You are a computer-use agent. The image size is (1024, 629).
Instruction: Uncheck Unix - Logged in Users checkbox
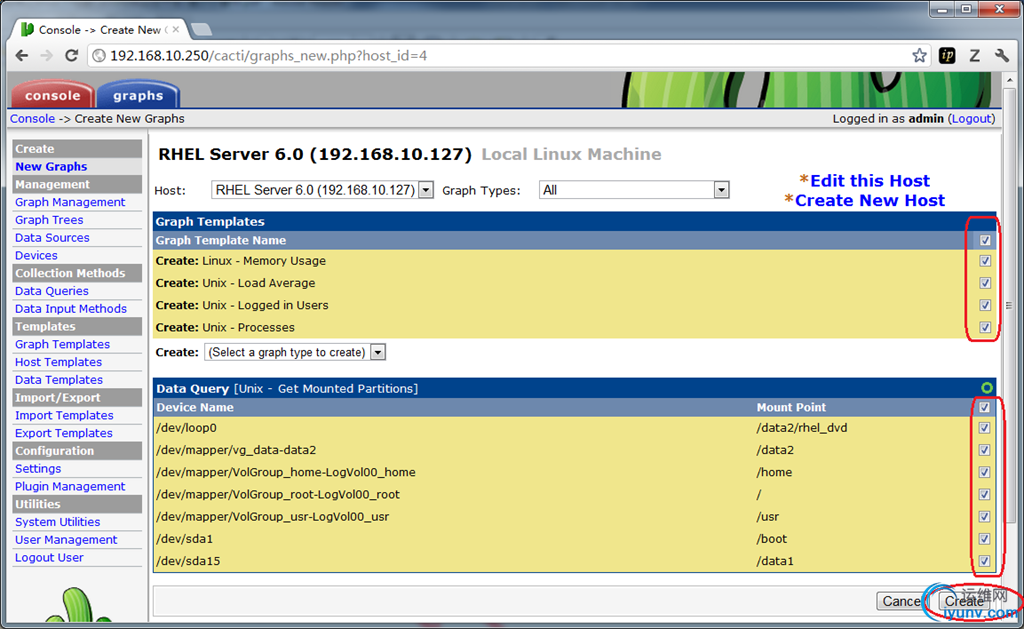(985, 305)
